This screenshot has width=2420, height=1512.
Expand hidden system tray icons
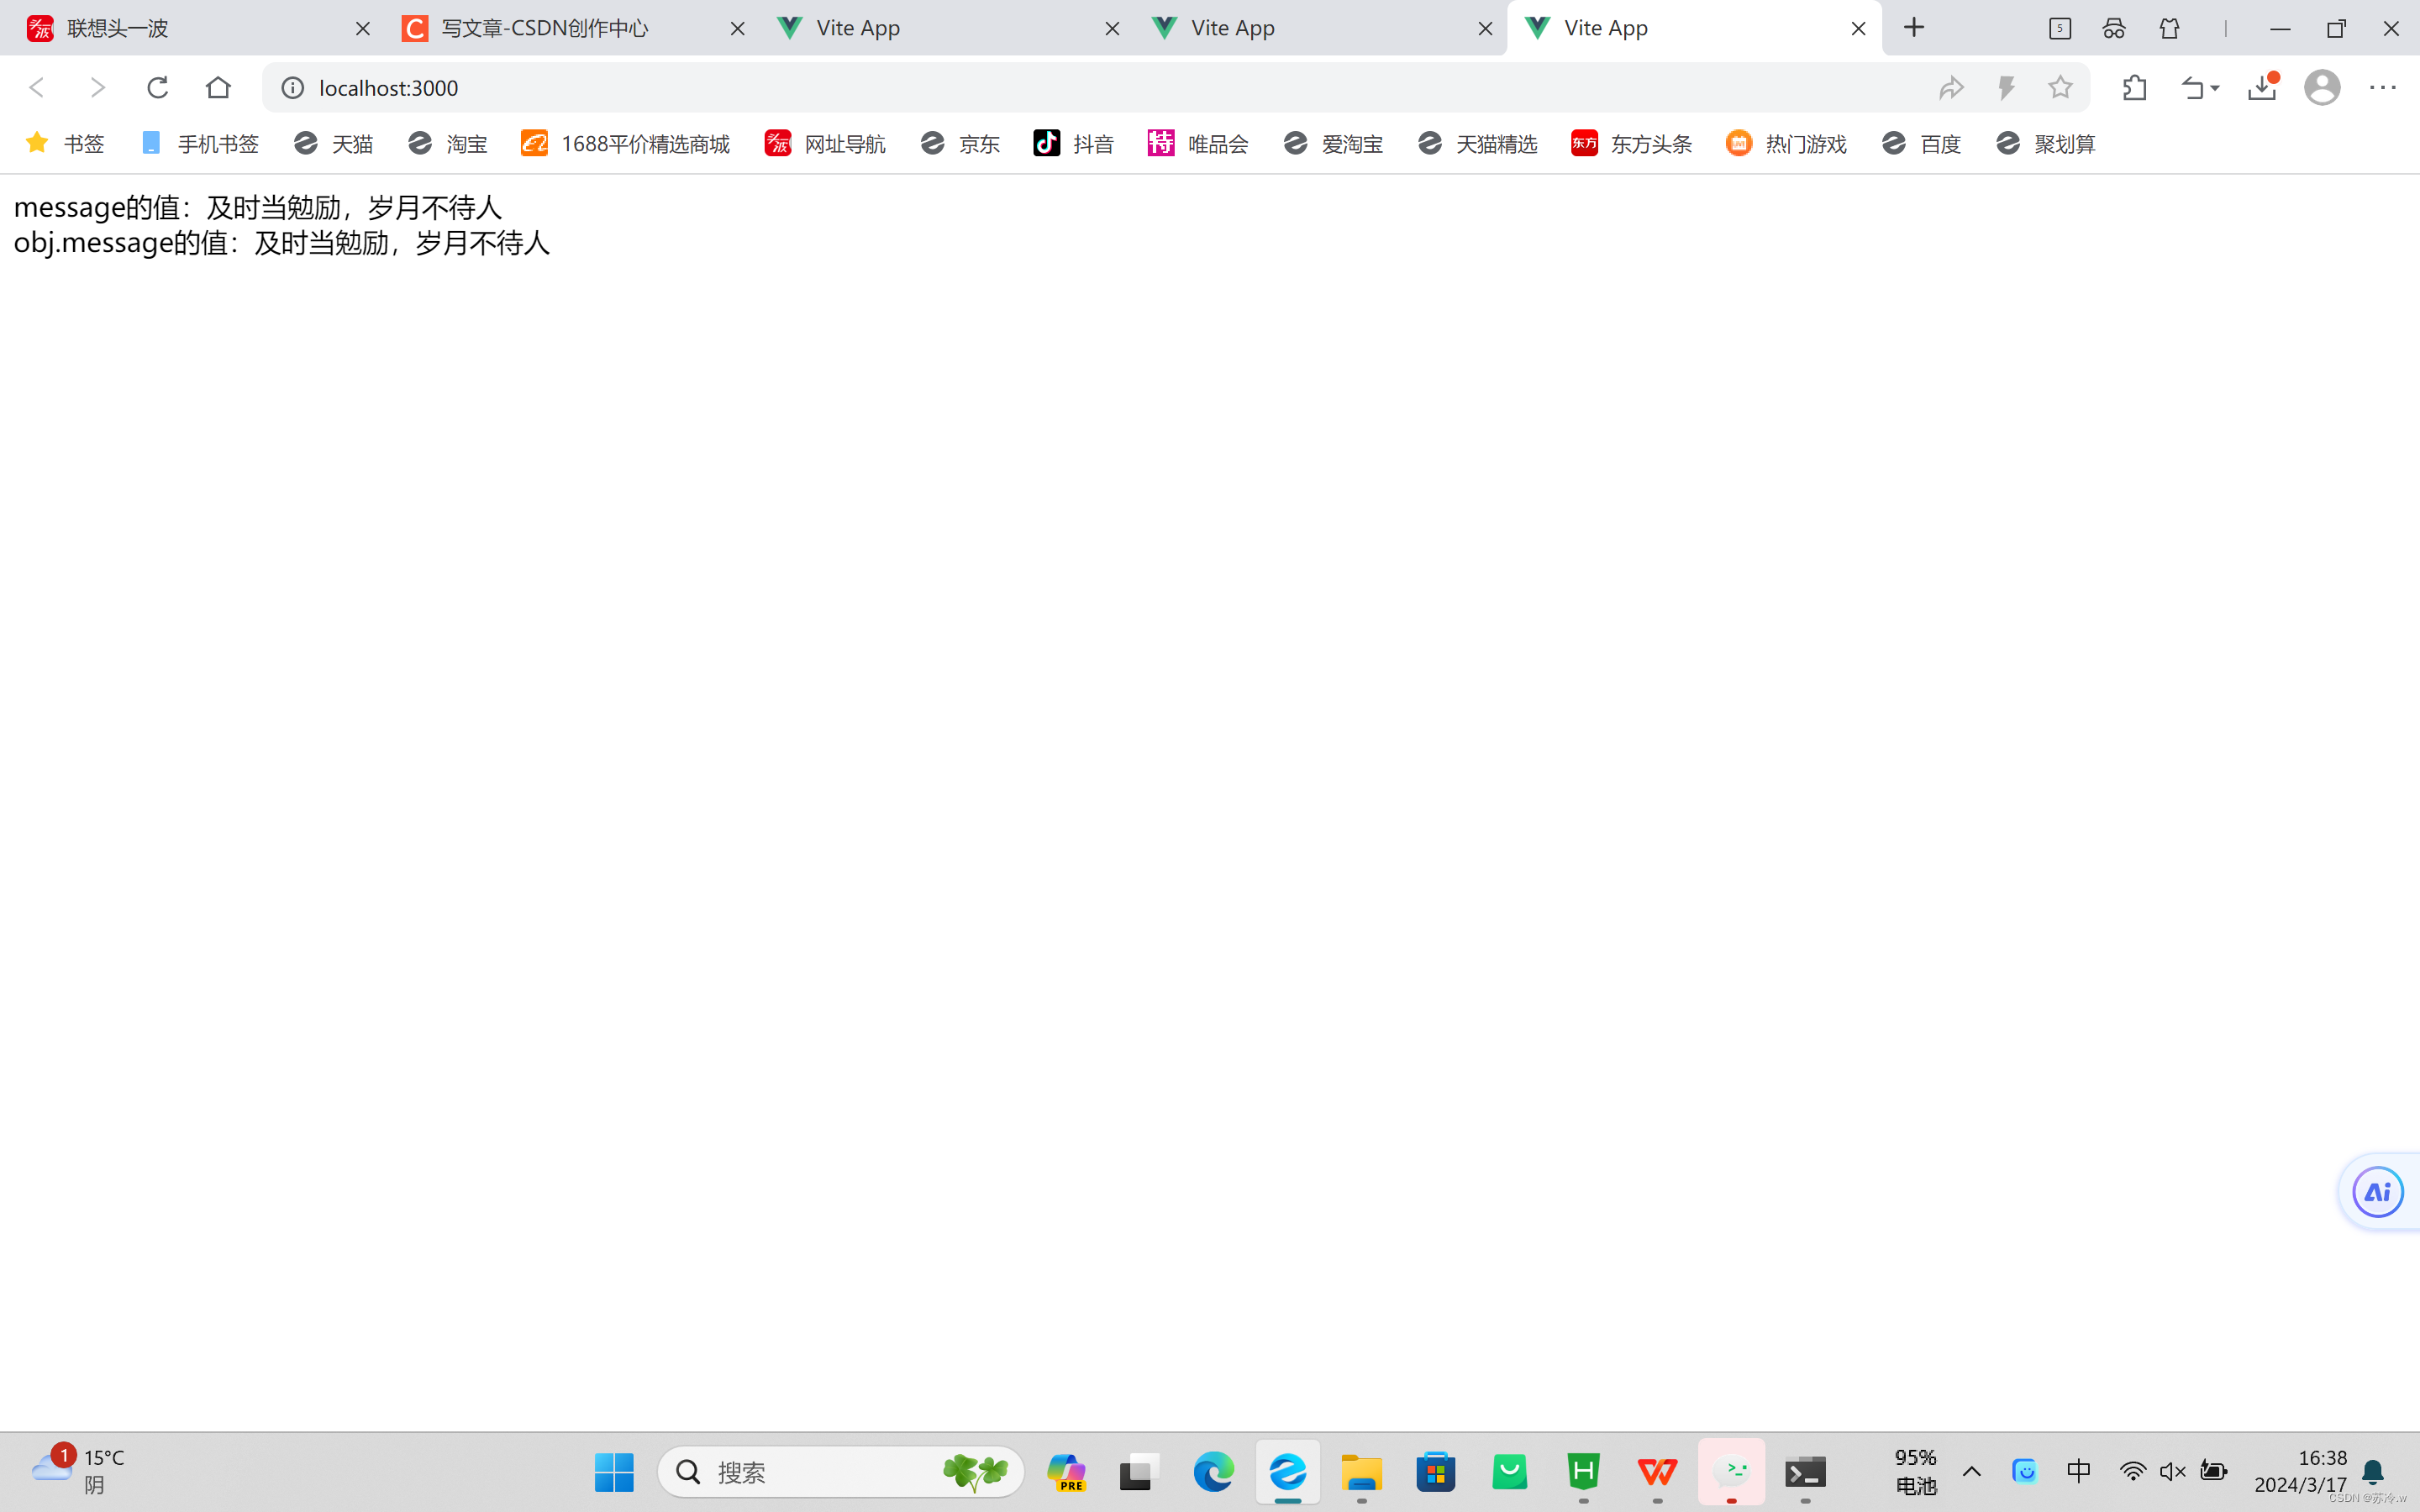point(1972,1471)
